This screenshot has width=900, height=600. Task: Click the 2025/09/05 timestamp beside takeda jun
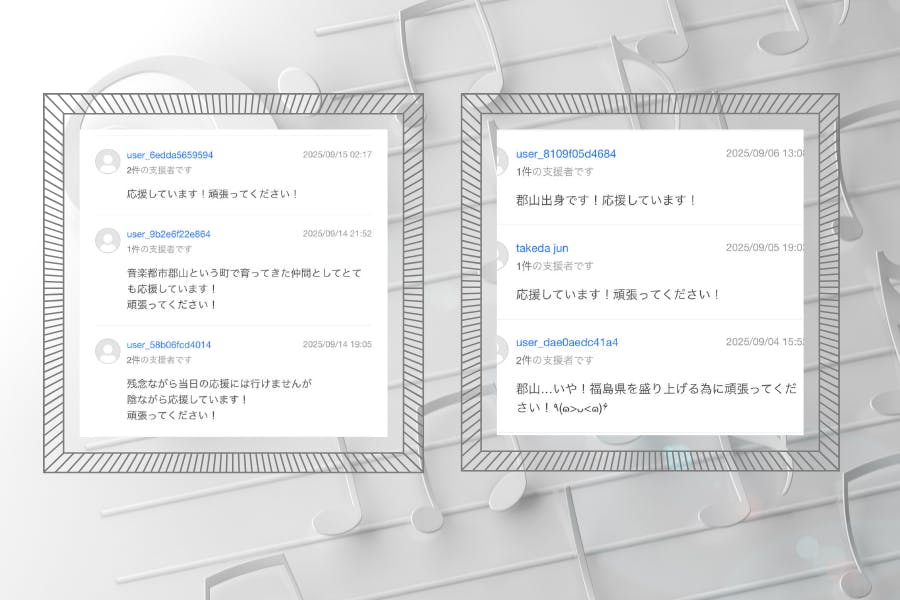click(x=764, y=248)
